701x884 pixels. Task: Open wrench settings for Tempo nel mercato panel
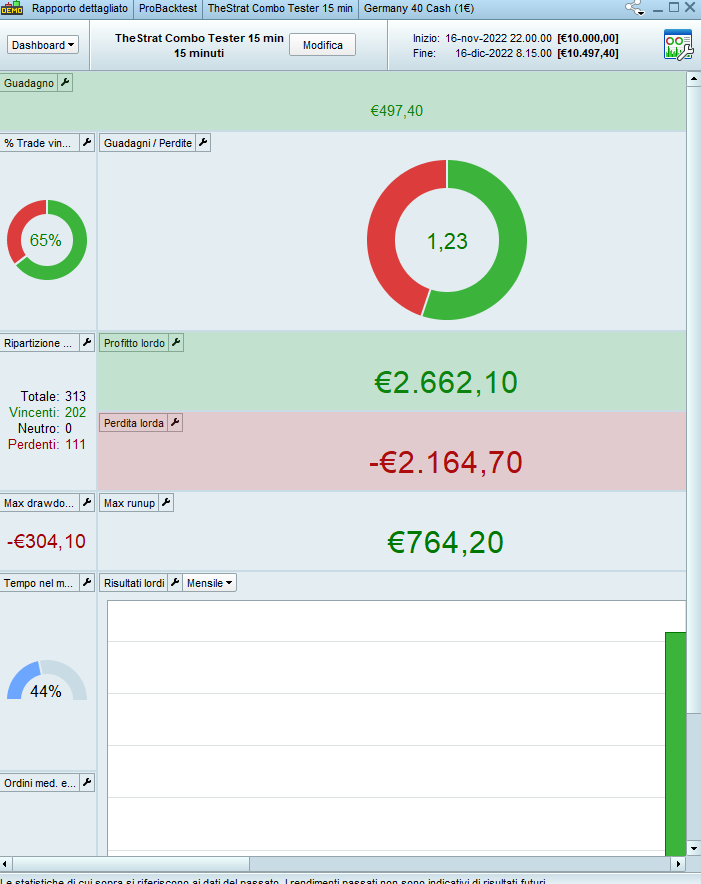87,582
